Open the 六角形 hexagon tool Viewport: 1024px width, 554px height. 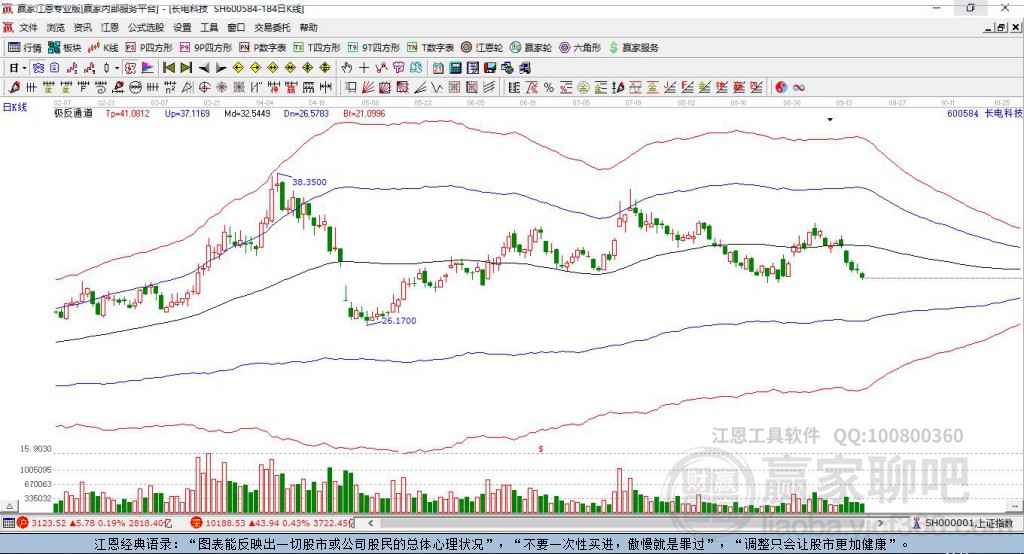tap(580, 48)
